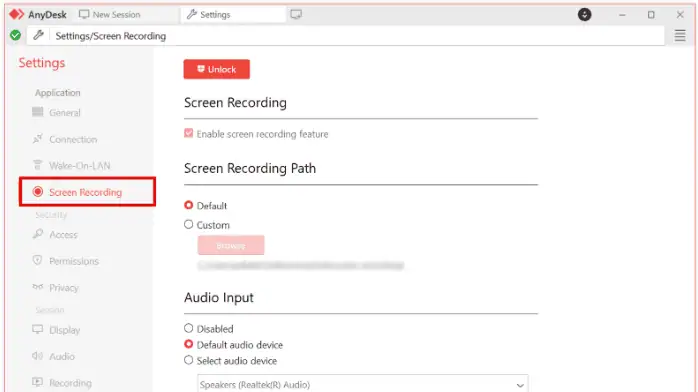This screenshot has height=392, width=698.
Task: Open the hamburger main menu
Action: pyautogui.click(x=680, y=36)
